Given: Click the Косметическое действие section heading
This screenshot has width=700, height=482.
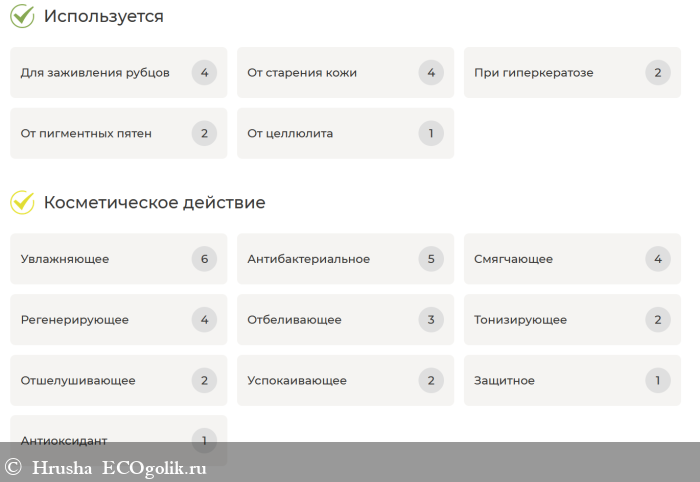Looking at the screenshot, I should click(154, 202).
